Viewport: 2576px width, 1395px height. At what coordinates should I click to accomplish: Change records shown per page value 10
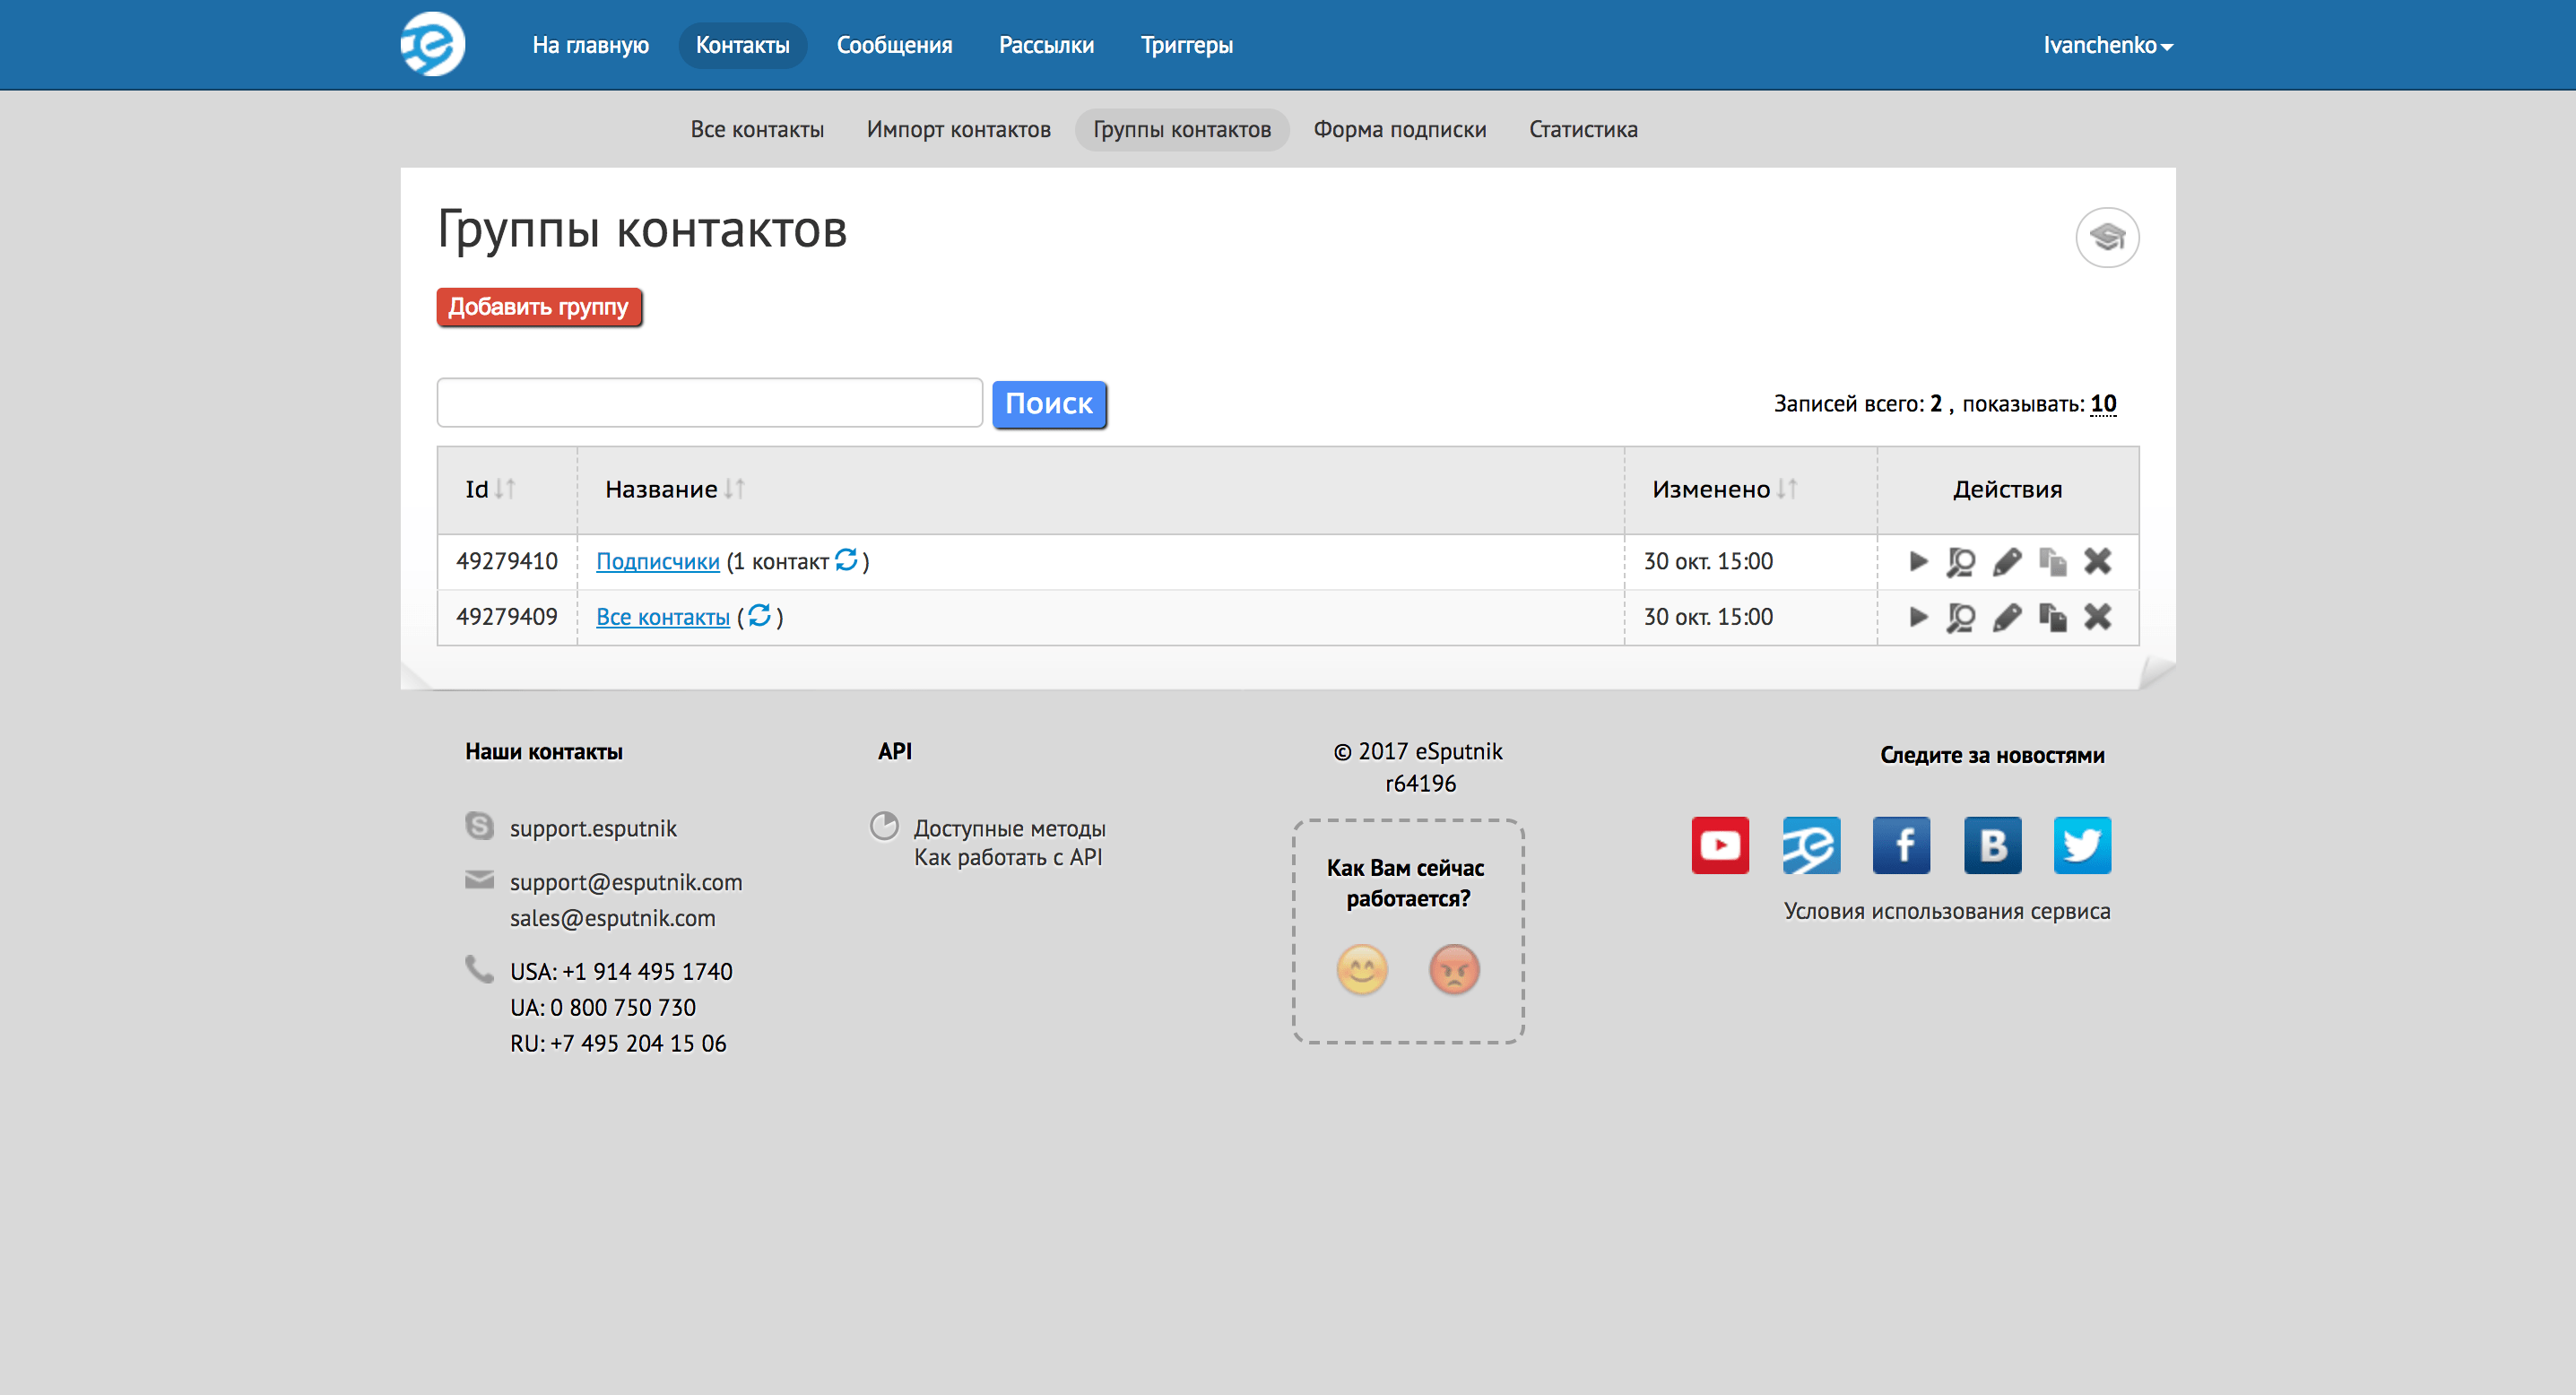(2102, 404)
